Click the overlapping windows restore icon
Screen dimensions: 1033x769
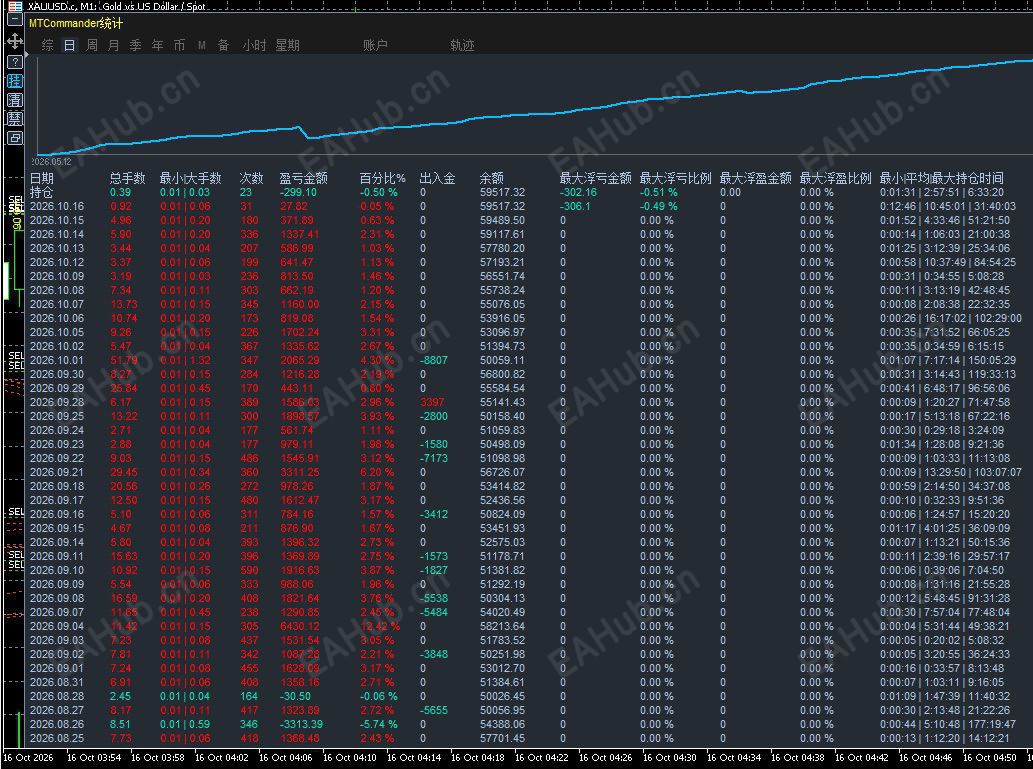[14, 138]
